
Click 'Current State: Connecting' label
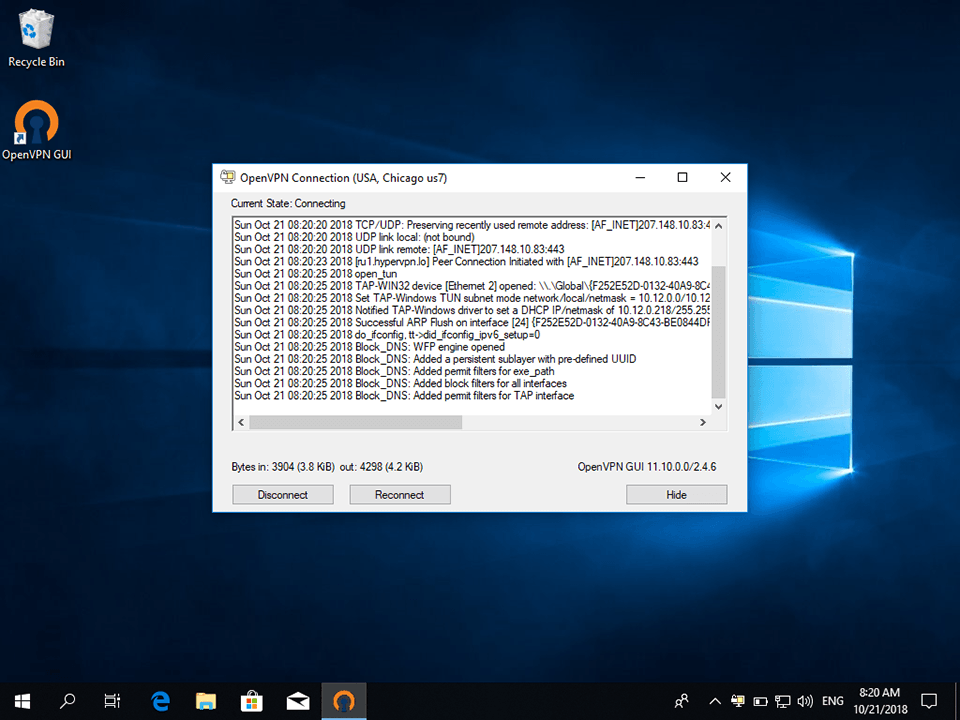[288, 203]
